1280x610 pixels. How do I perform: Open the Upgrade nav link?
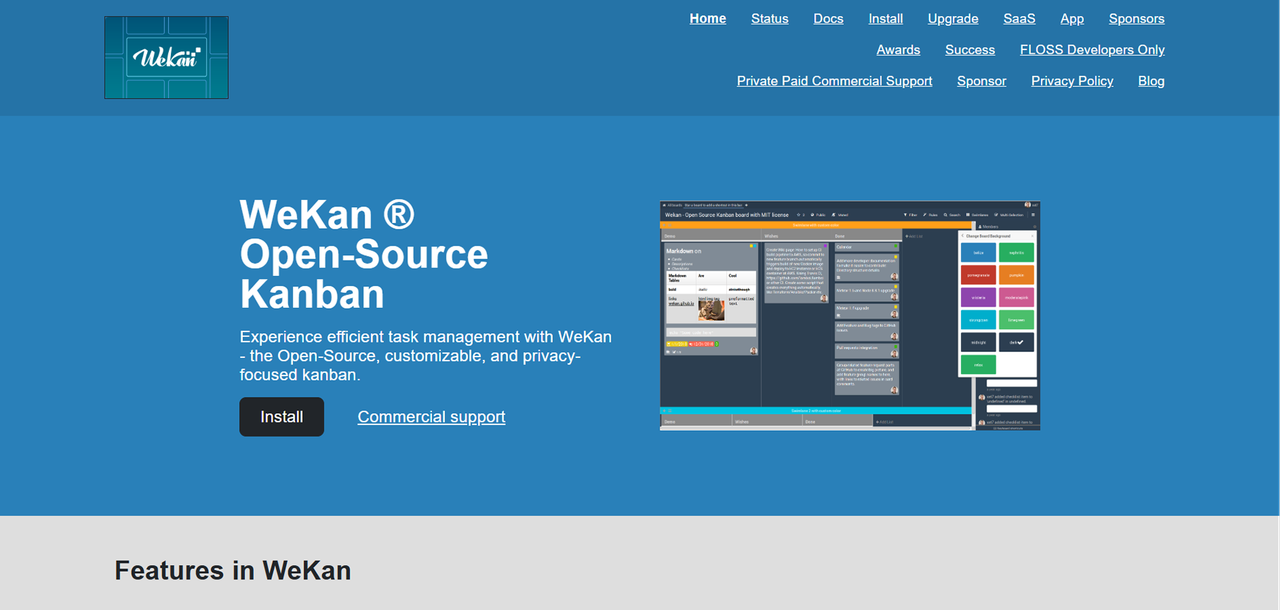(x=953, y=18)
